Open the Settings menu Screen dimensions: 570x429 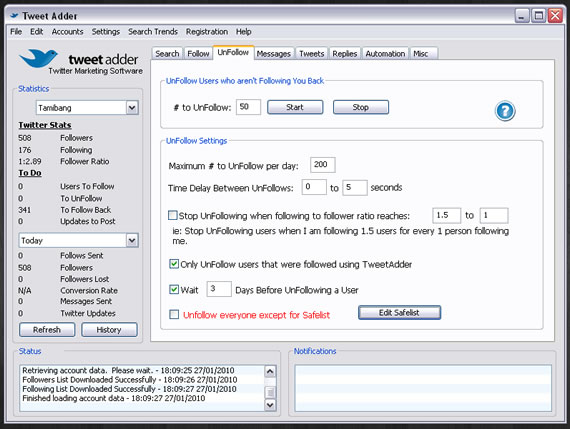coord(105,32)
